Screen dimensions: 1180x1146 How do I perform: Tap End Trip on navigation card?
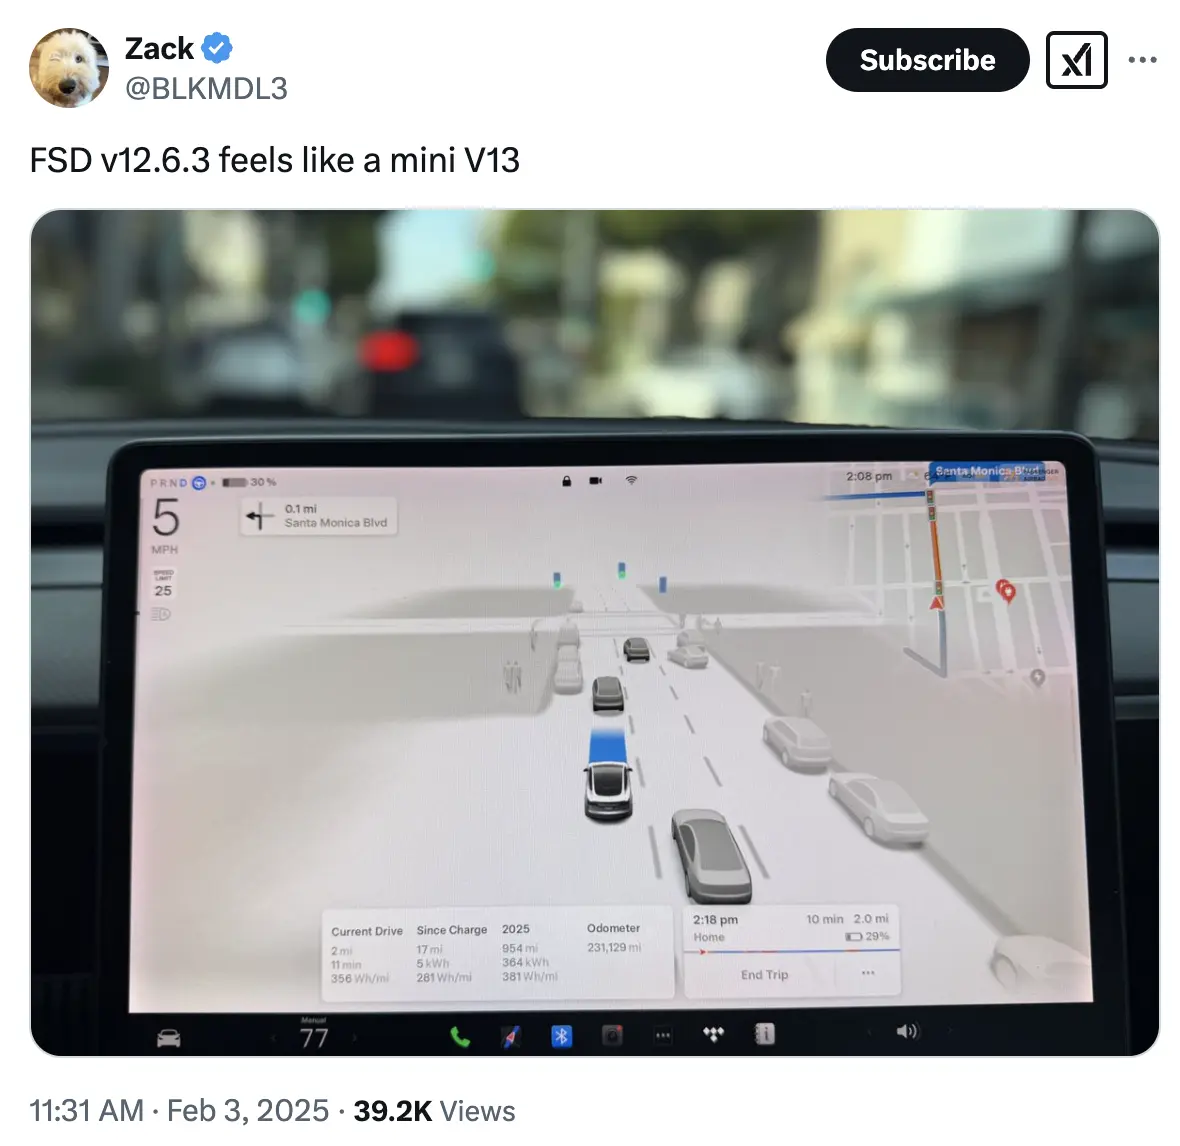(x=765, y=974)
